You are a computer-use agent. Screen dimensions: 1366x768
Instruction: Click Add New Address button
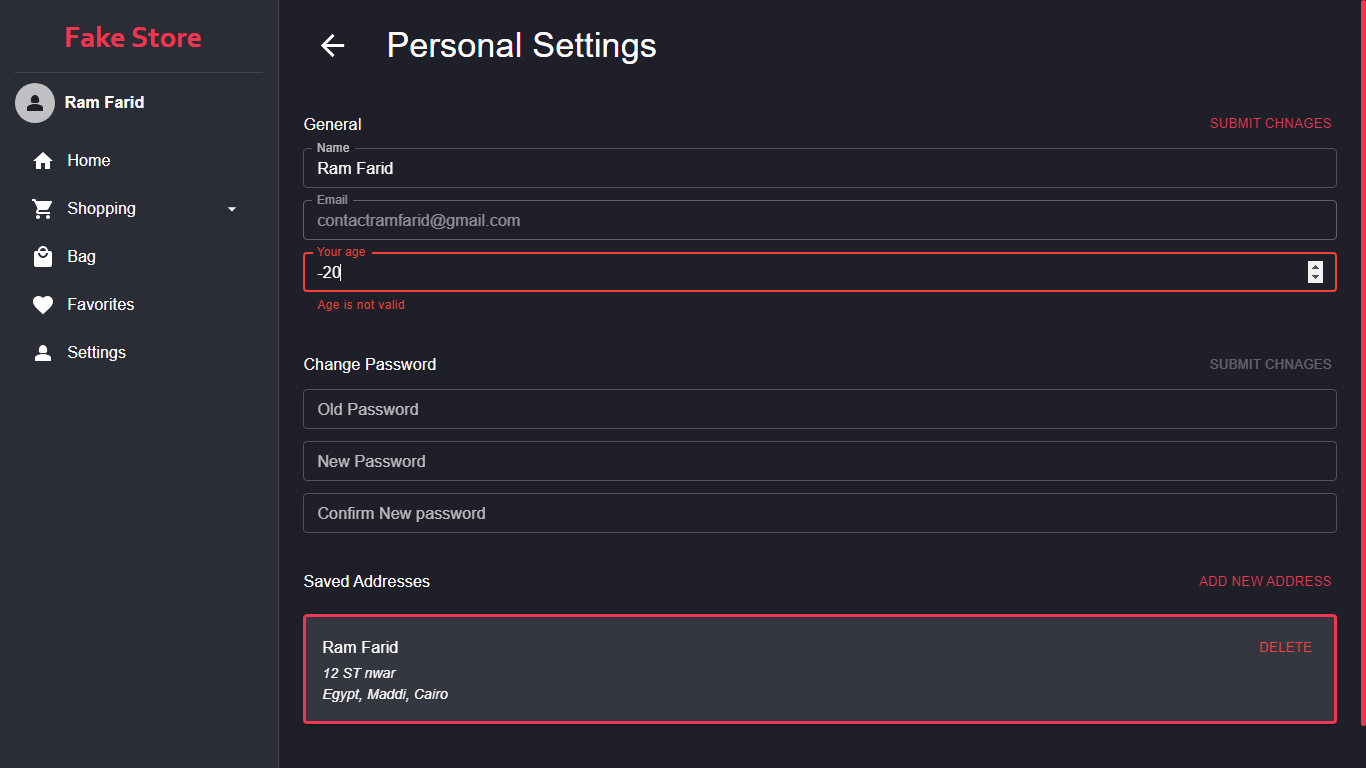(1265, 581)
